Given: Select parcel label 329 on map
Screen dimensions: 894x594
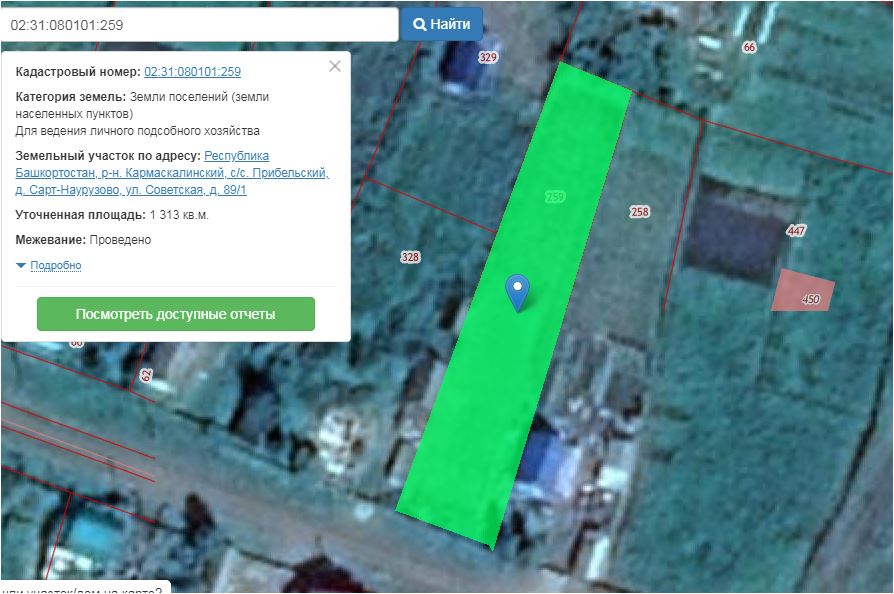Looking at the screenshot, I should pos(488,58).
